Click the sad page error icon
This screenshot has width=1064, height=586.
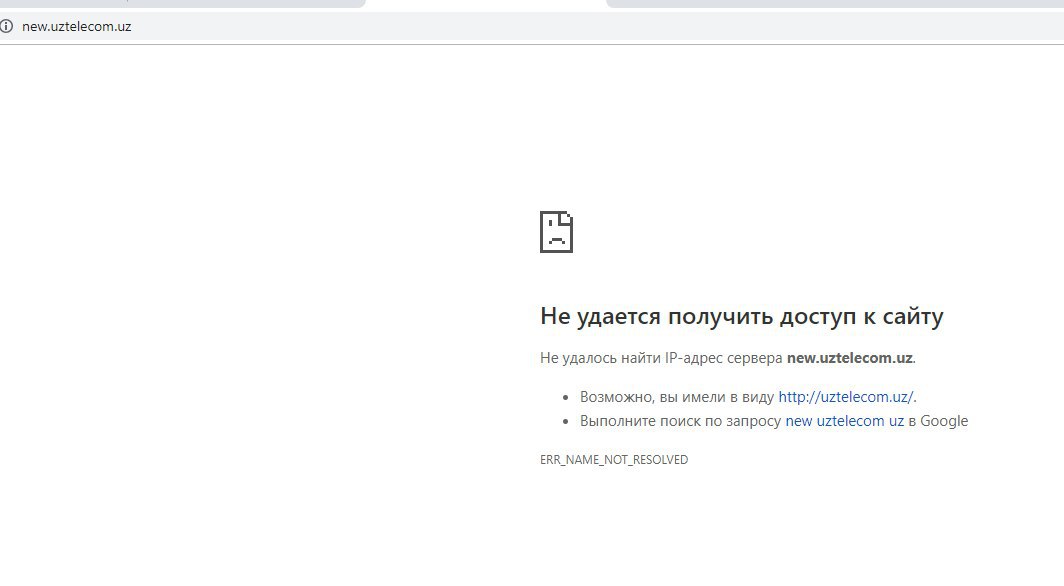[x=556, y=232]
